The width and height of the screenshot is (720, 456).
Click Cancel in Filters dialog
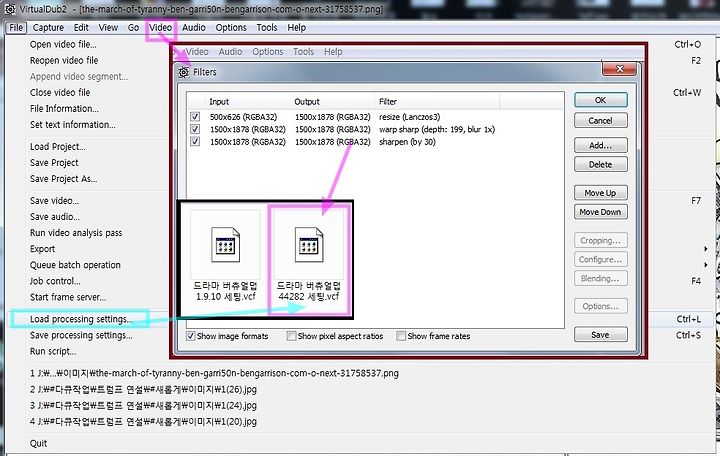(601, 121)
